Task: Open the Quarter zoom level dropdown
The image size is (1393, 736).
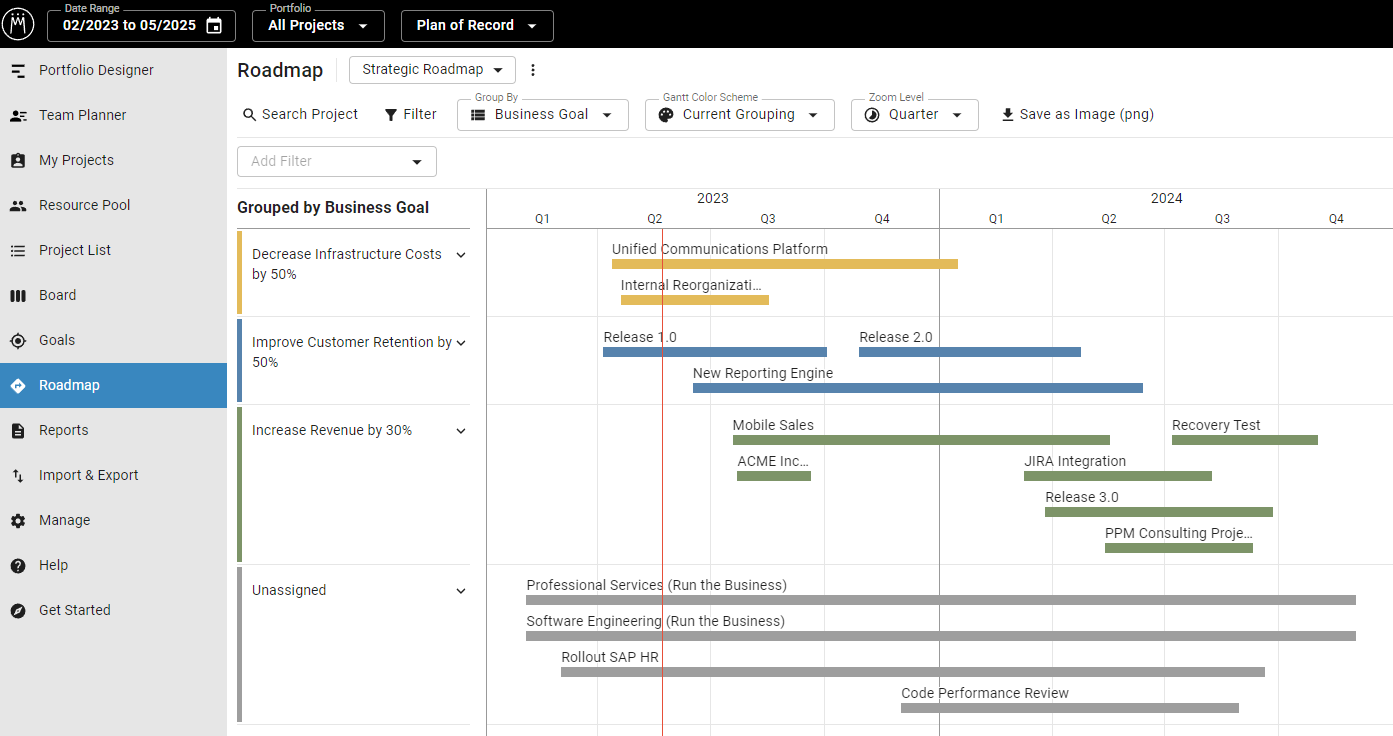Action: point(914,115)
